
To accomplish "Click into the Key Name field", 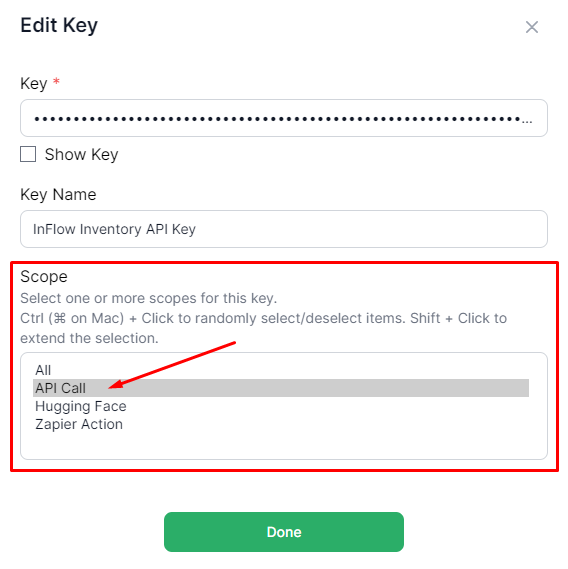I will point(284,229).
